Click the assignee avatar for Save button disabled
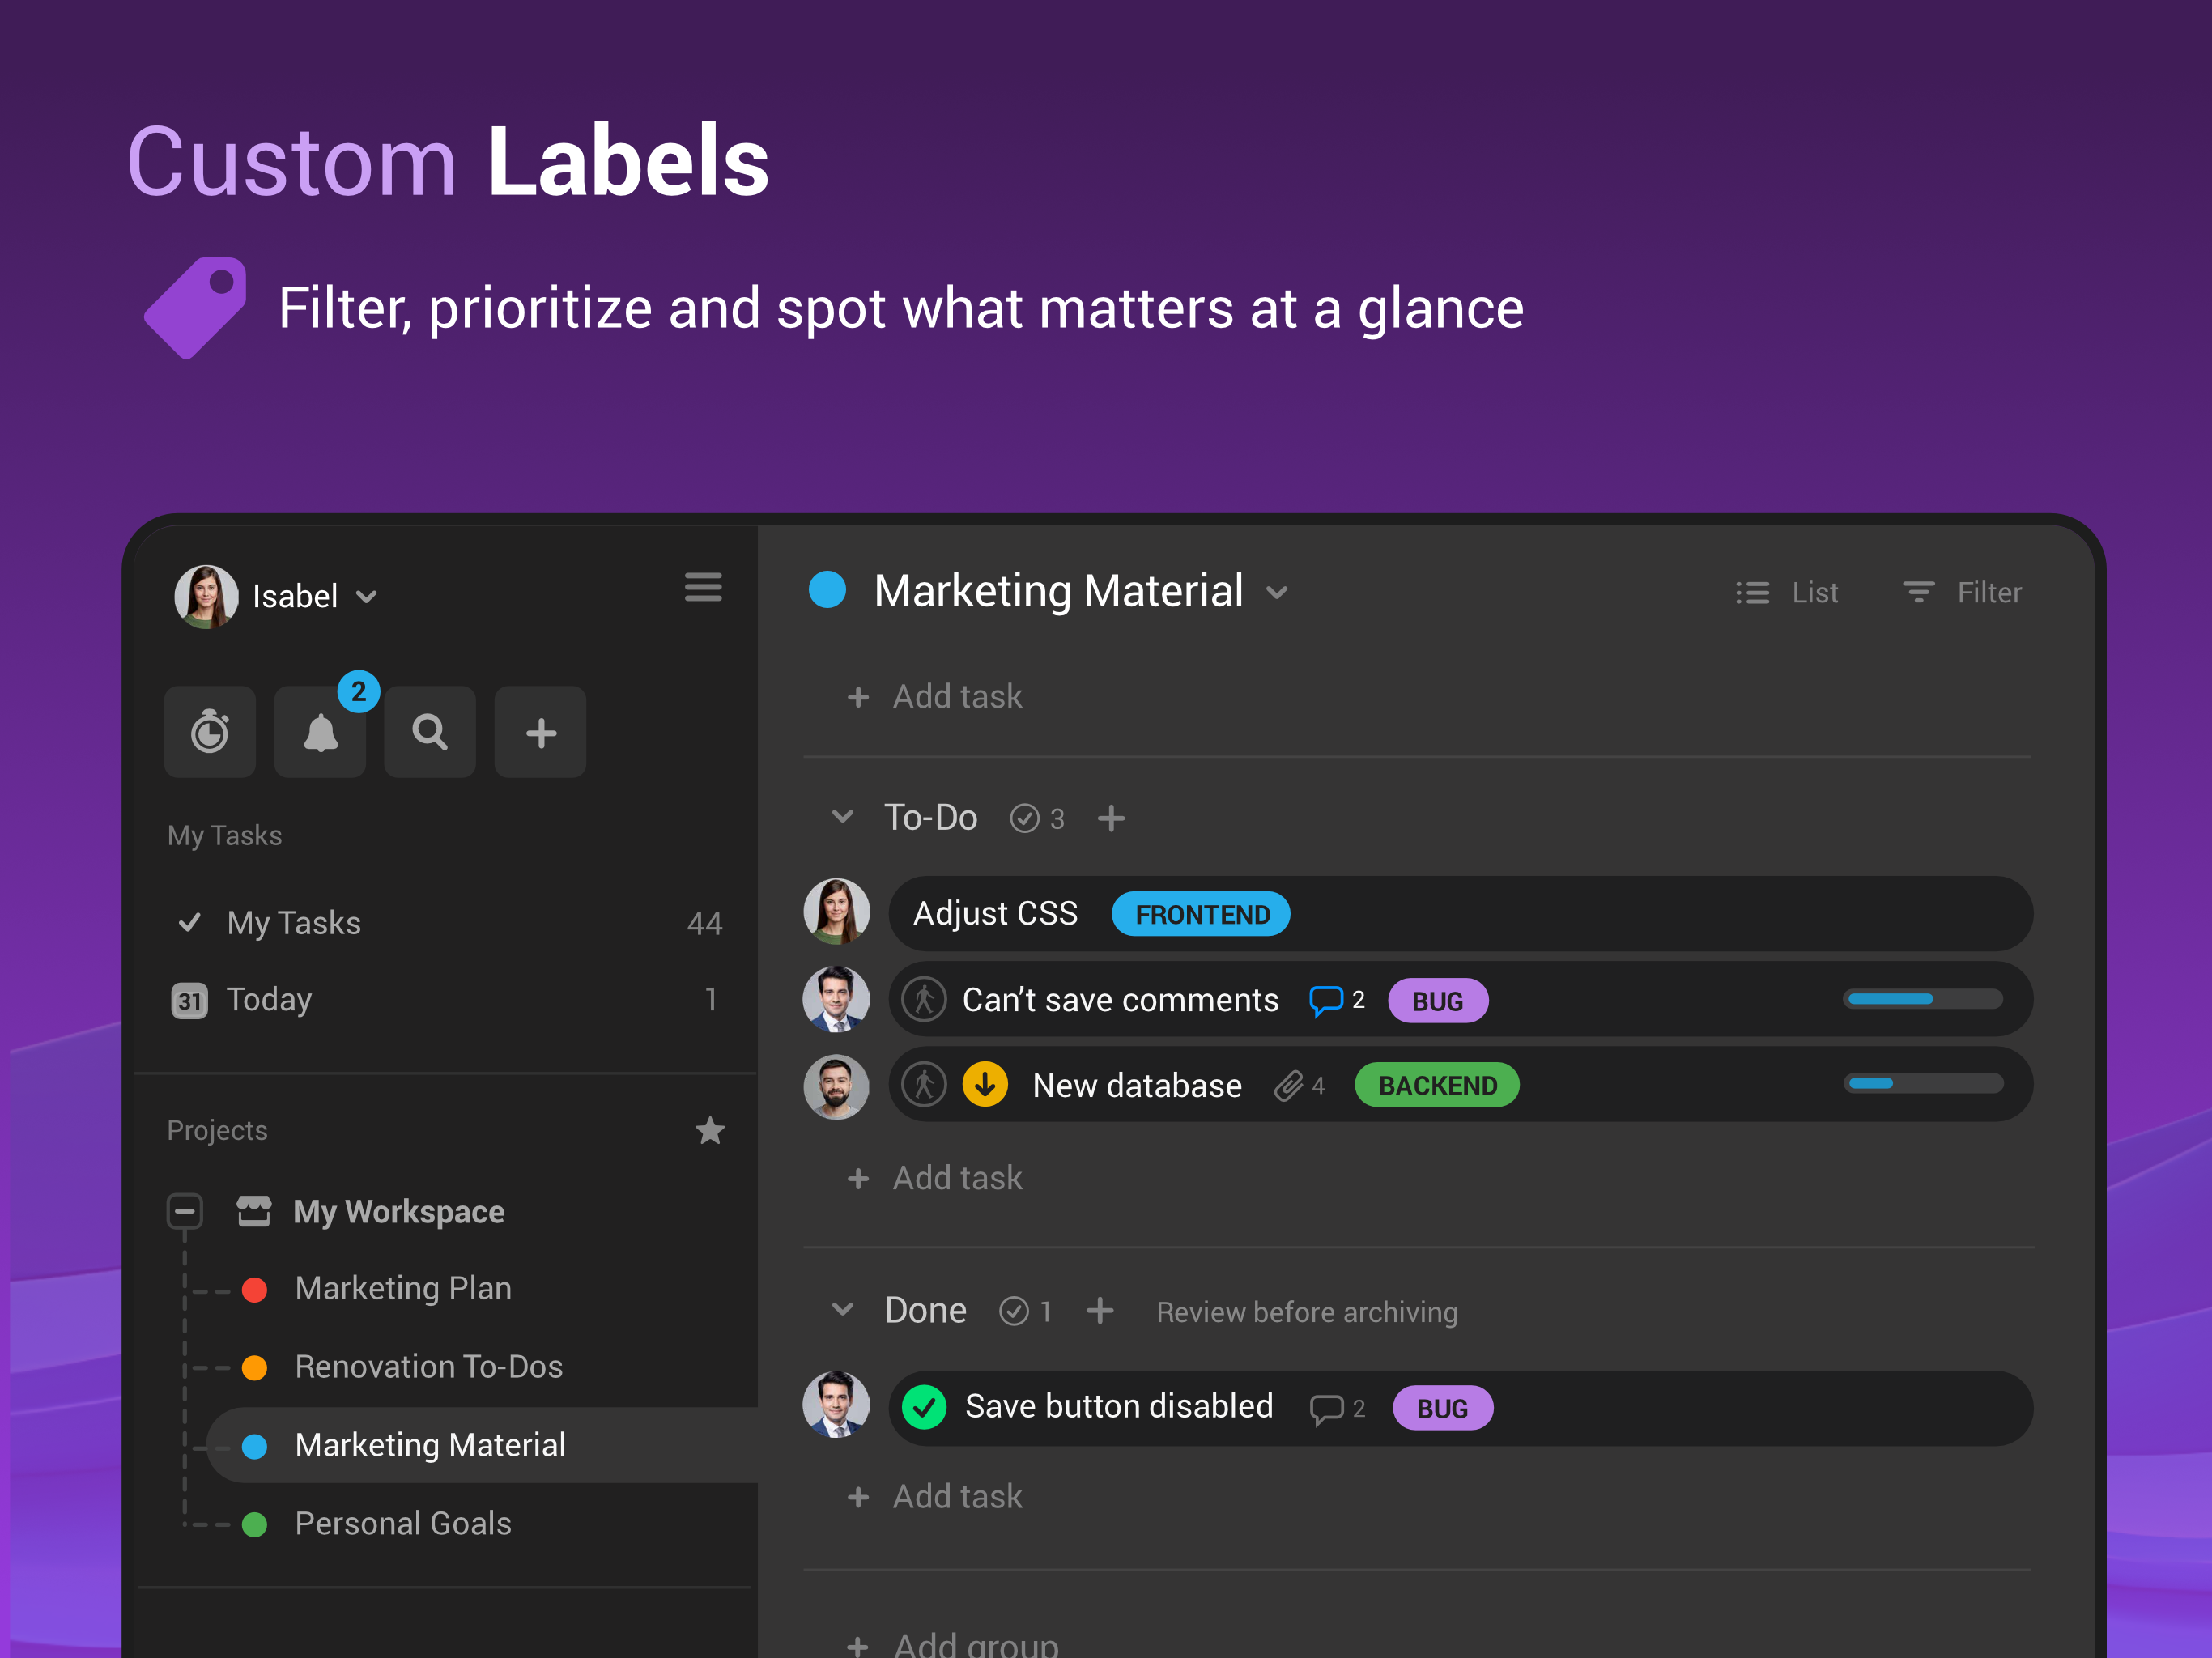 837,1405
